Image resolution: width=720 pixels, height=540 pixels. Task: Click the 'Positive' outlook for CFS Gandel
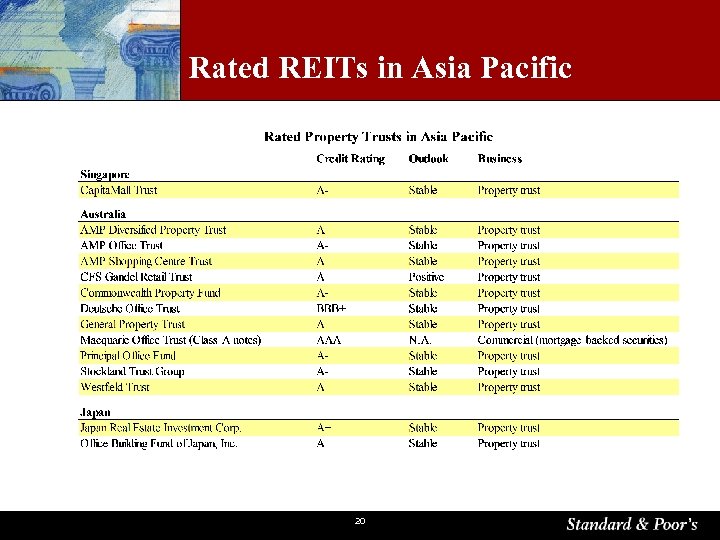pyautogui.click(x=426, y=277)
